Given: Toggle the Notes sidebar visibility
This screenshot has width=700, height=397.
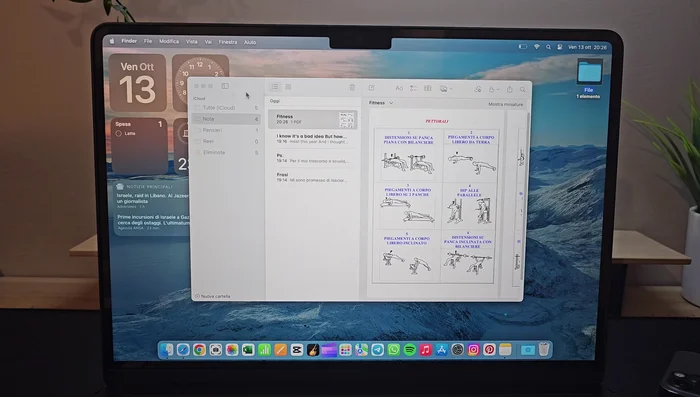Looking at the screenshot, I should coord(225,86).
